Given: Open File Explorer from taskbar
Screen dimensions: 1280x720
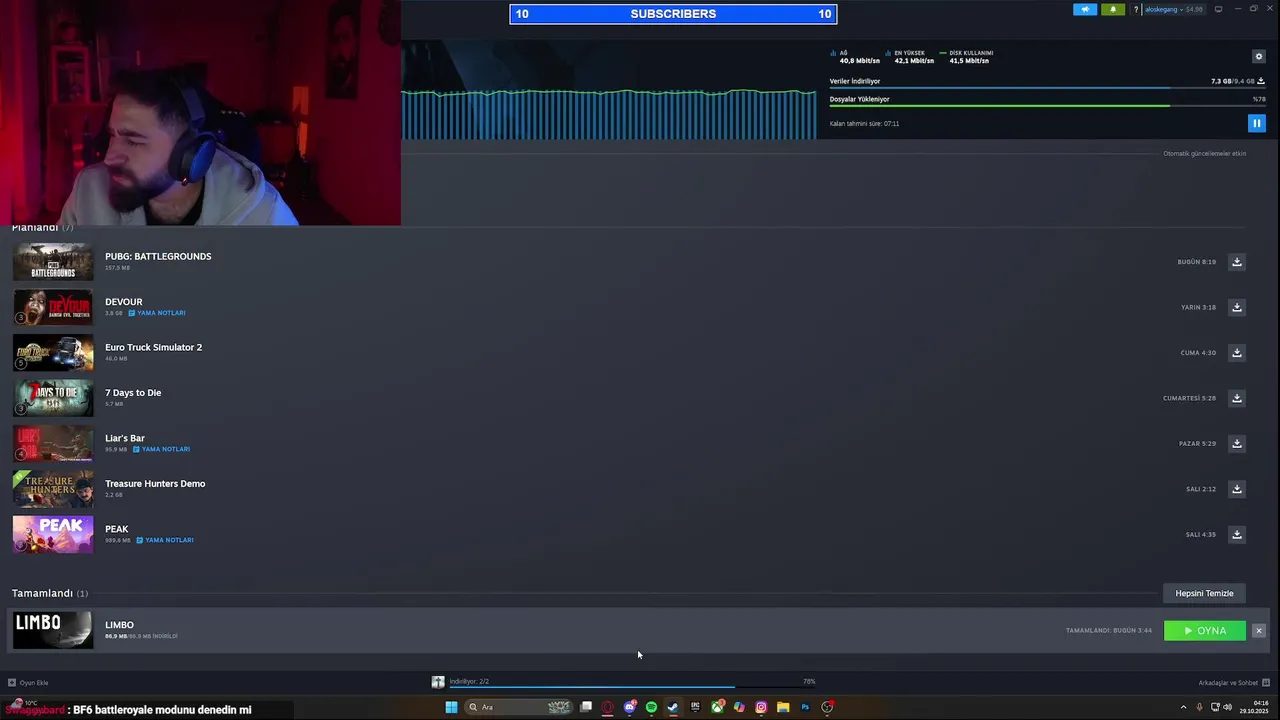Looking at the screenshot, I should click(x=783, y=707).
